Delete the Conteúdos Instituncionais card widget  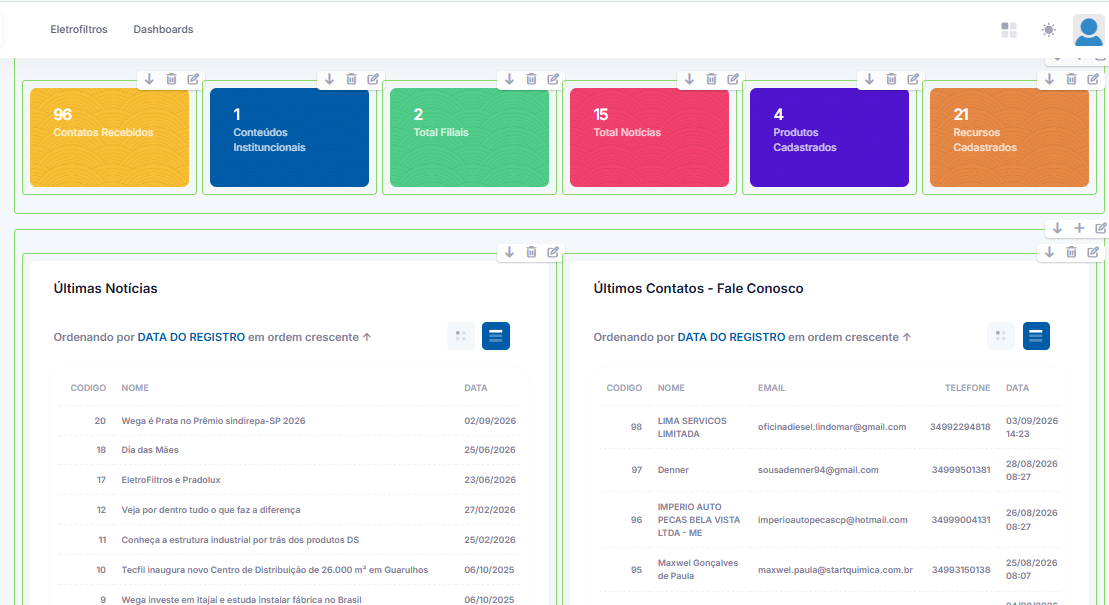point(352,79)
